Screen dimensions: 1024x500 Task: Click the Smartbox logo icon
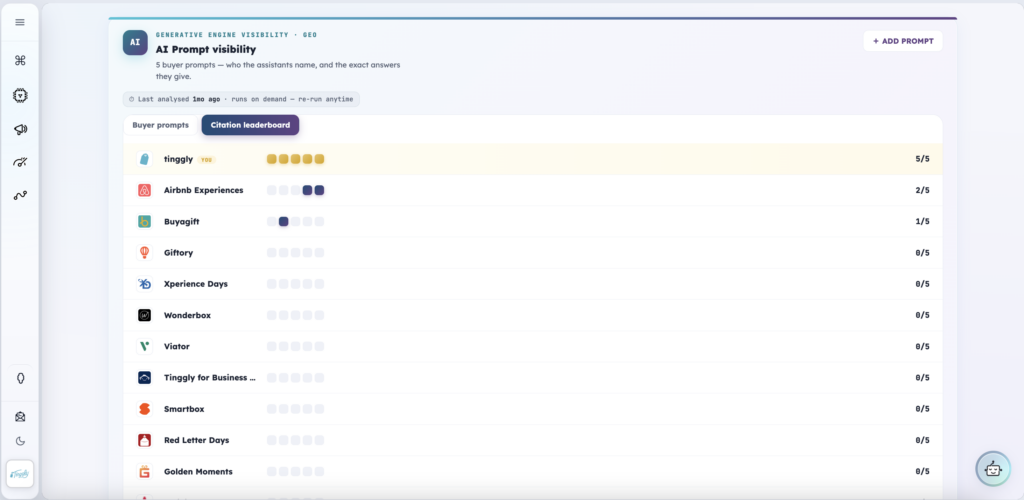pos(144,409)
